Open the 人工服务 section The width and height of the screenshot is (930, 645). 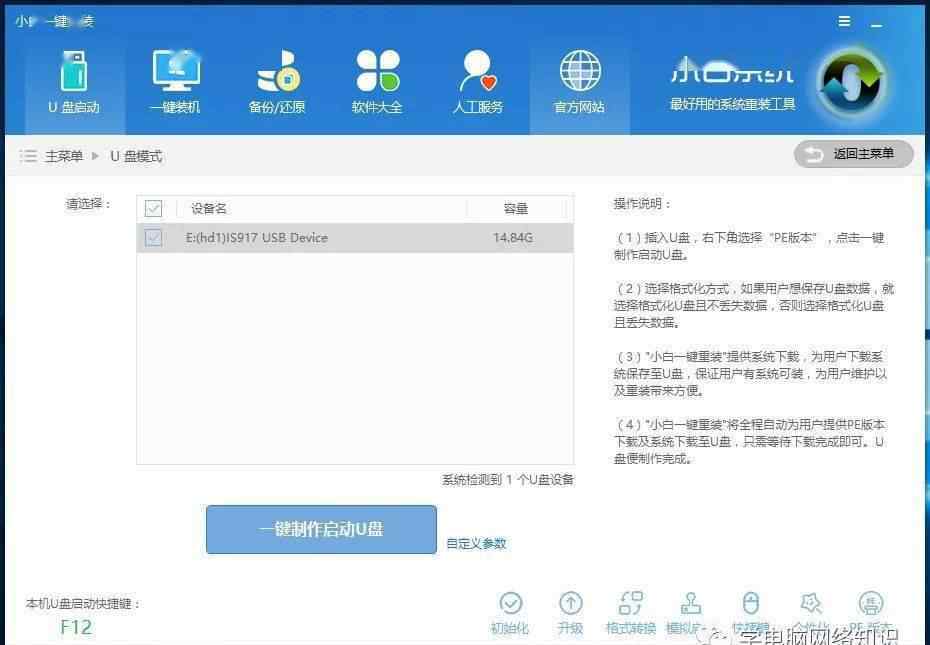coord(478,82)
